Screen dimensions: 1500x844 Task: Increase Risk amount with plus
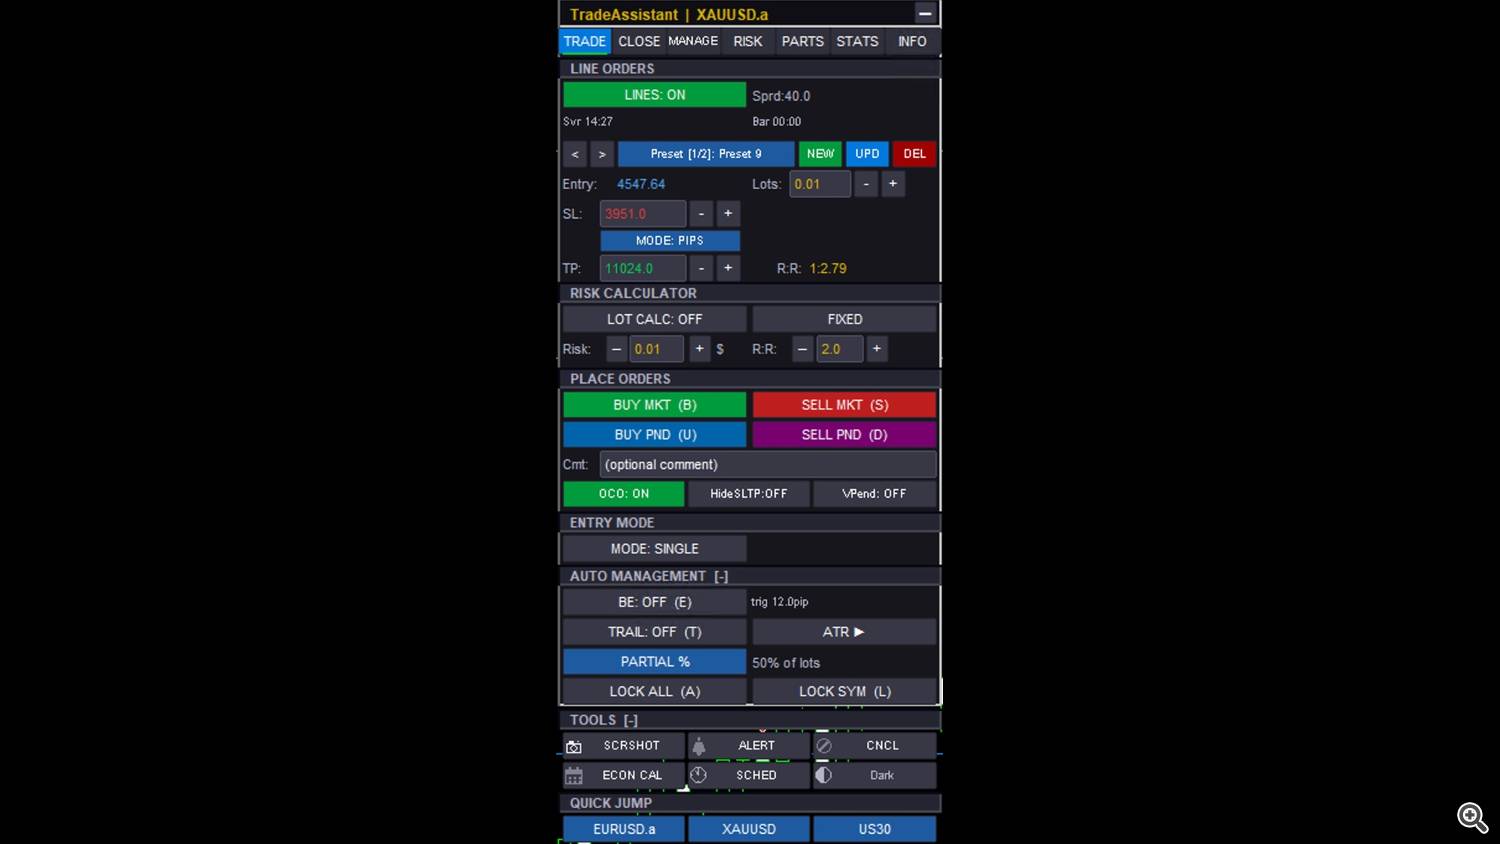click(699, 349)
